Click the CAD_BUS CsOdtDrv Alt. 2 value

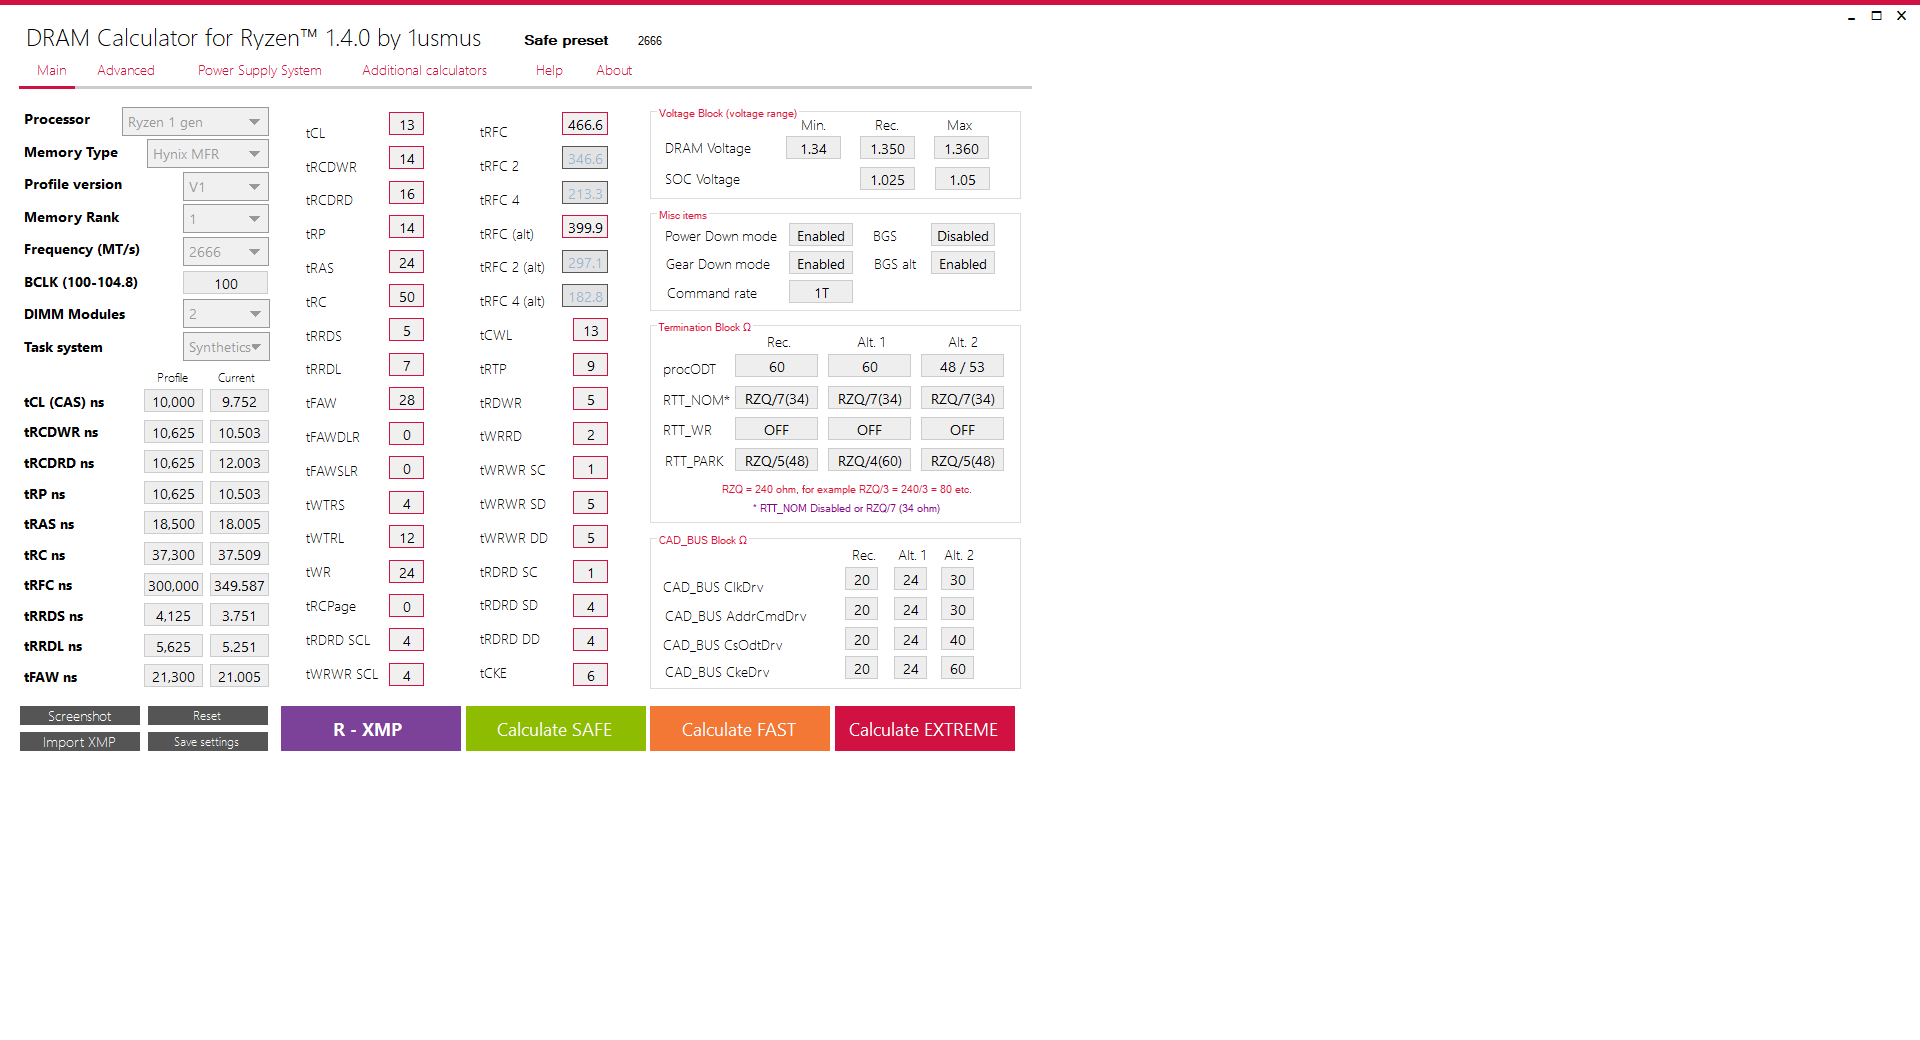957,640
